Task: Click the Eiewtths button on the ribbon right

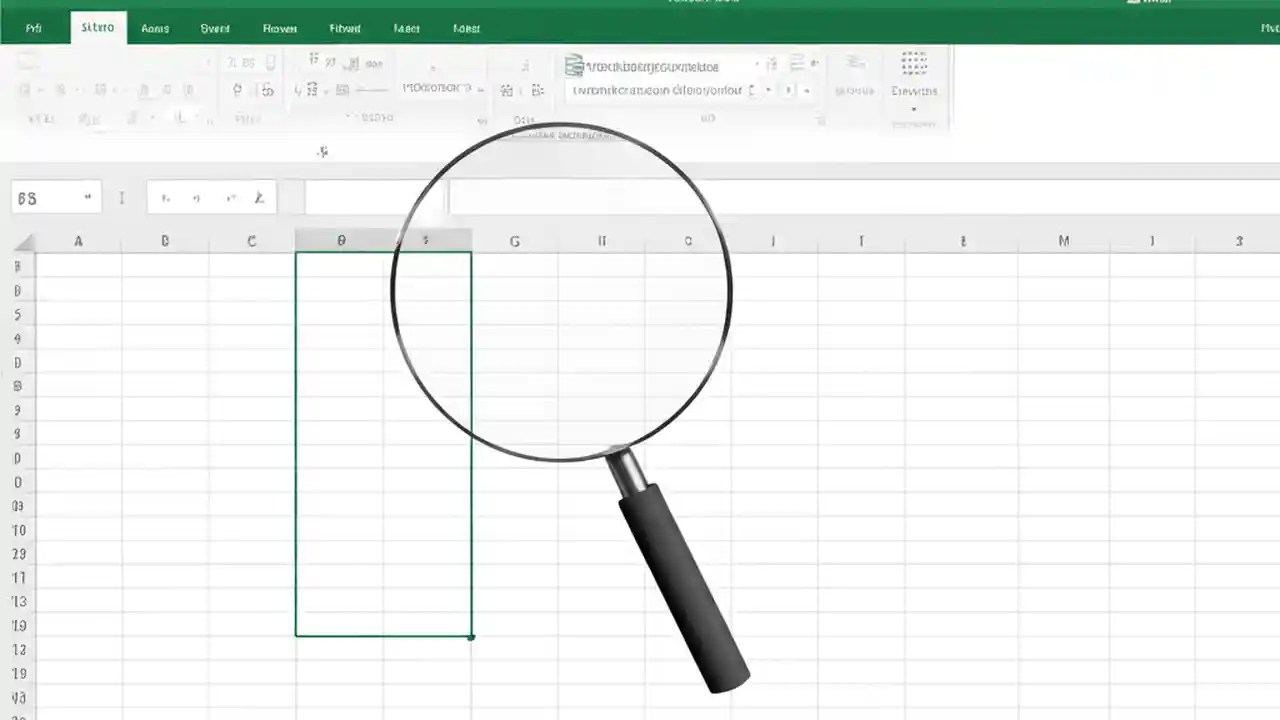Action: pos(913,90)
